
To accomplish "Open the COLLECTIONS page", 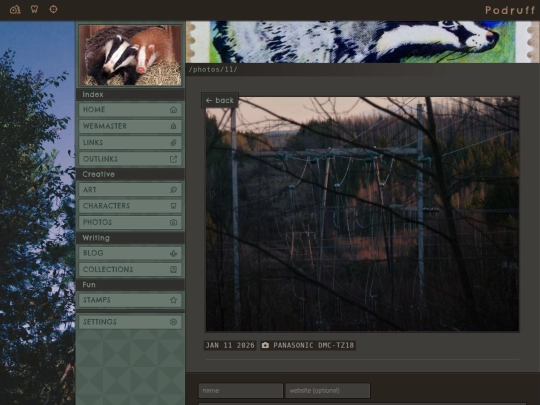I will (x=130, y=269).
